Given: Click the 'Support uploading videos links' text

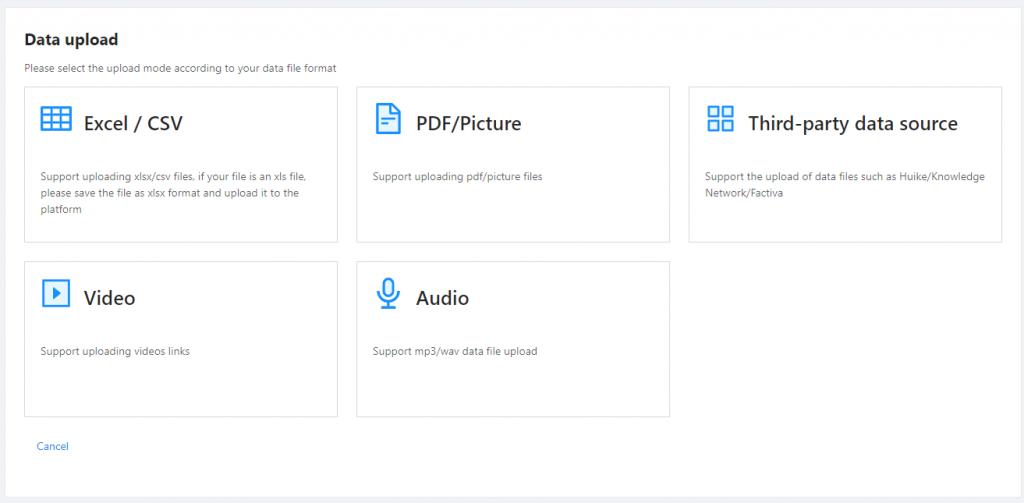Looking at the screenshot, I should pyautogui.click(x=115, y=351).
